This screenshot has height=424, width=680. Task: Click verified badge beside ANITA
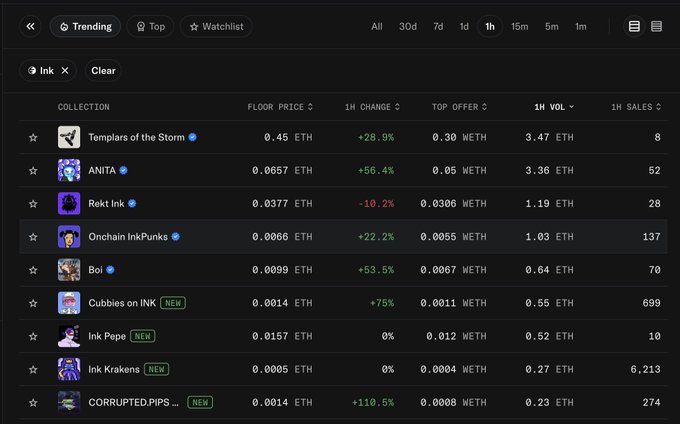(124, 170)
